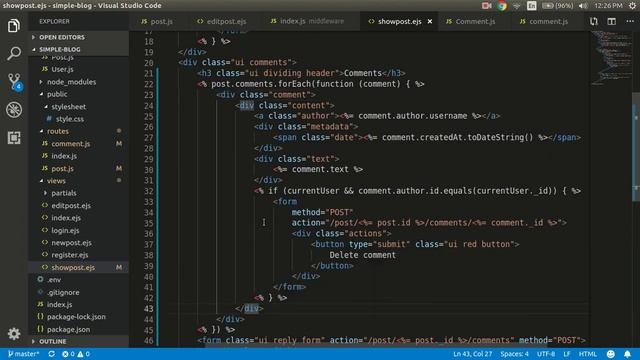Open the Explorer view in activity bar
Image resolution: width=640 pixels, height=360 pixels.
point(14,26)
